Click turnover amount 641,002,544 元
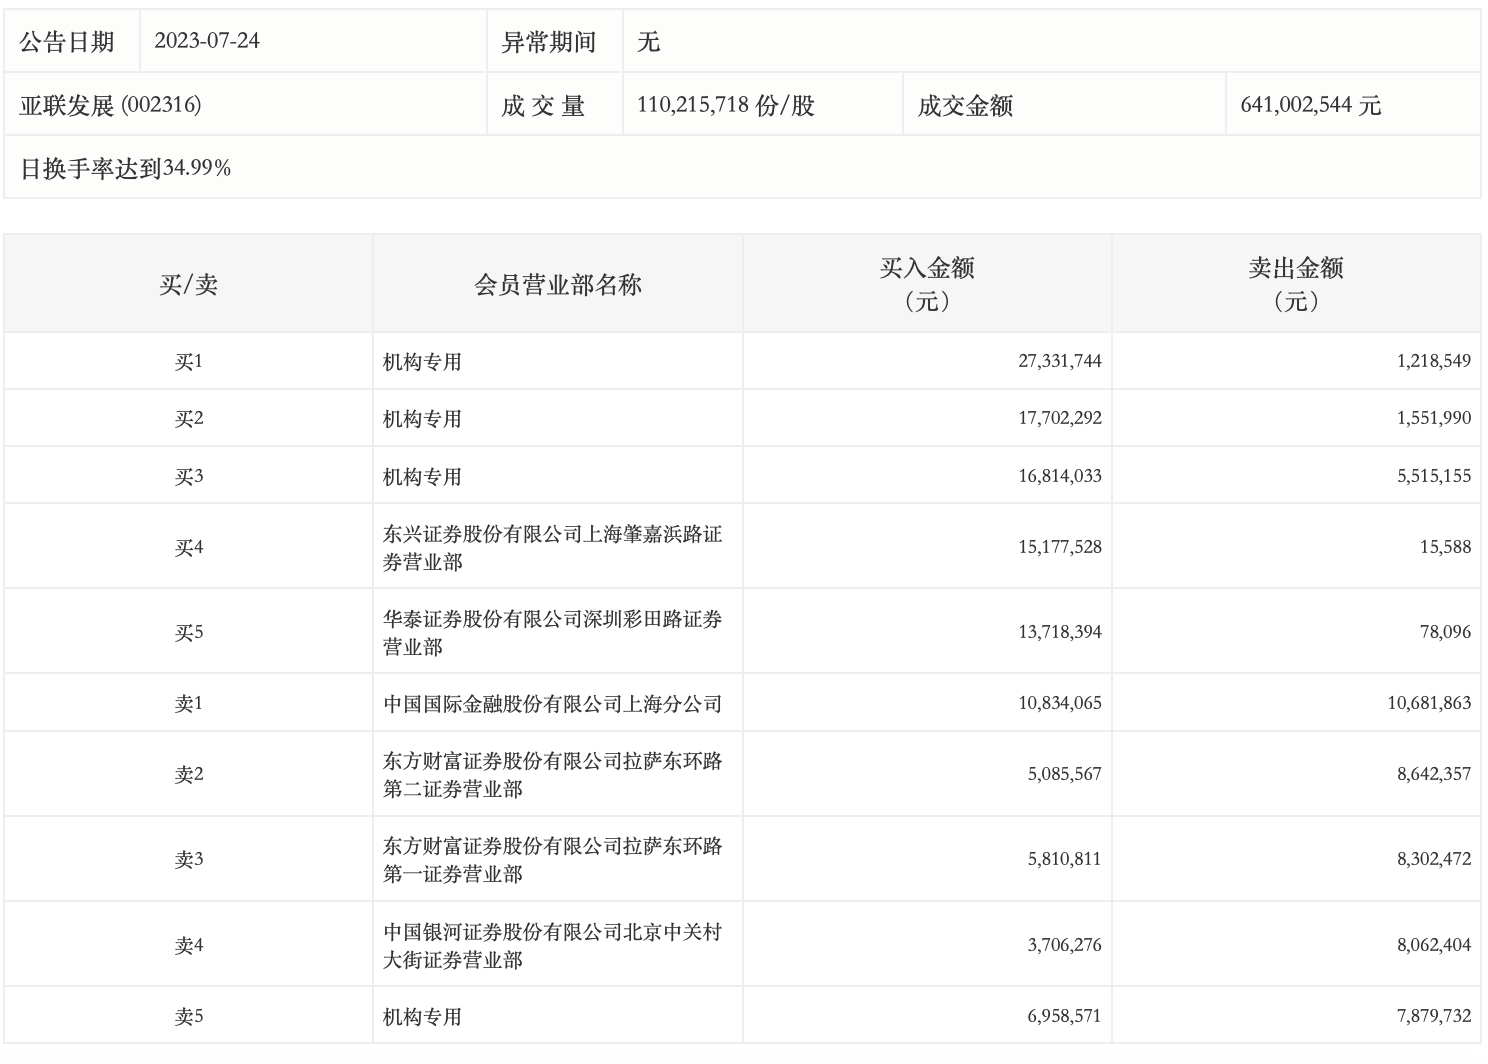Viewport: 1488px width, 1064px height. pyautogui.click(x=1311, y=104)
